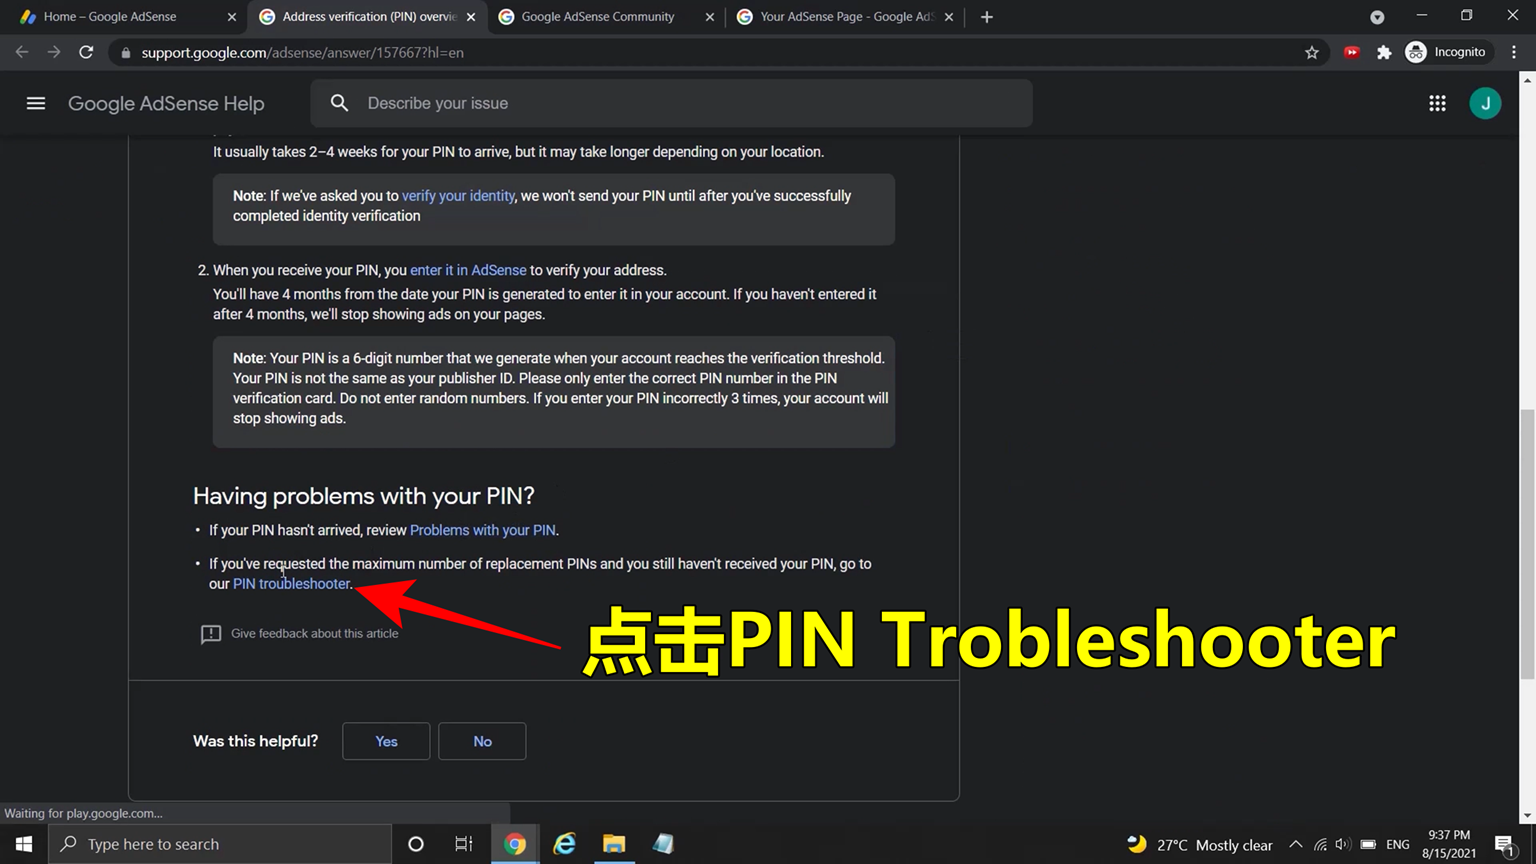Viewport: 1536px width, 864px height.
Task: Open the Windows Start menu
Action: point(24,844)
